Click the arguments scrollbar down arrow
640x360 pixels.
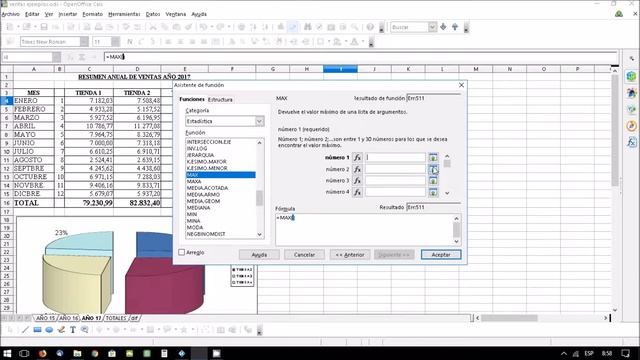click(x=447, y=193)
